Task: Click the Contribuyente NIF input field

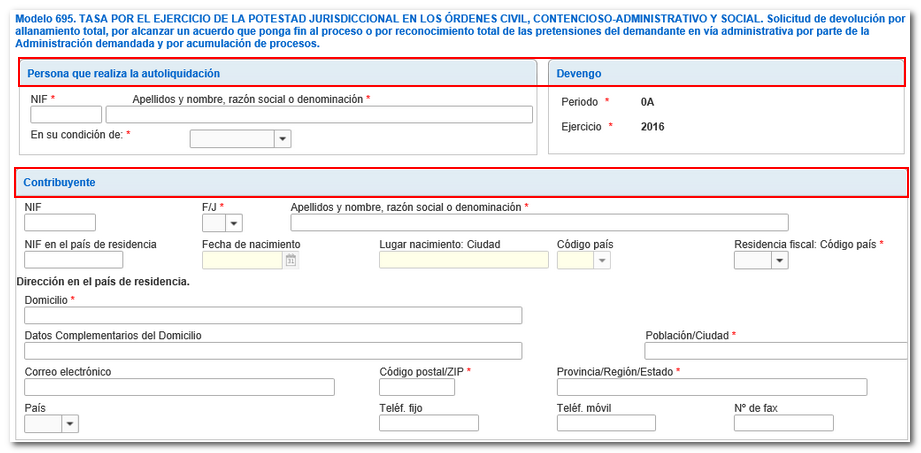Action: 60,223
